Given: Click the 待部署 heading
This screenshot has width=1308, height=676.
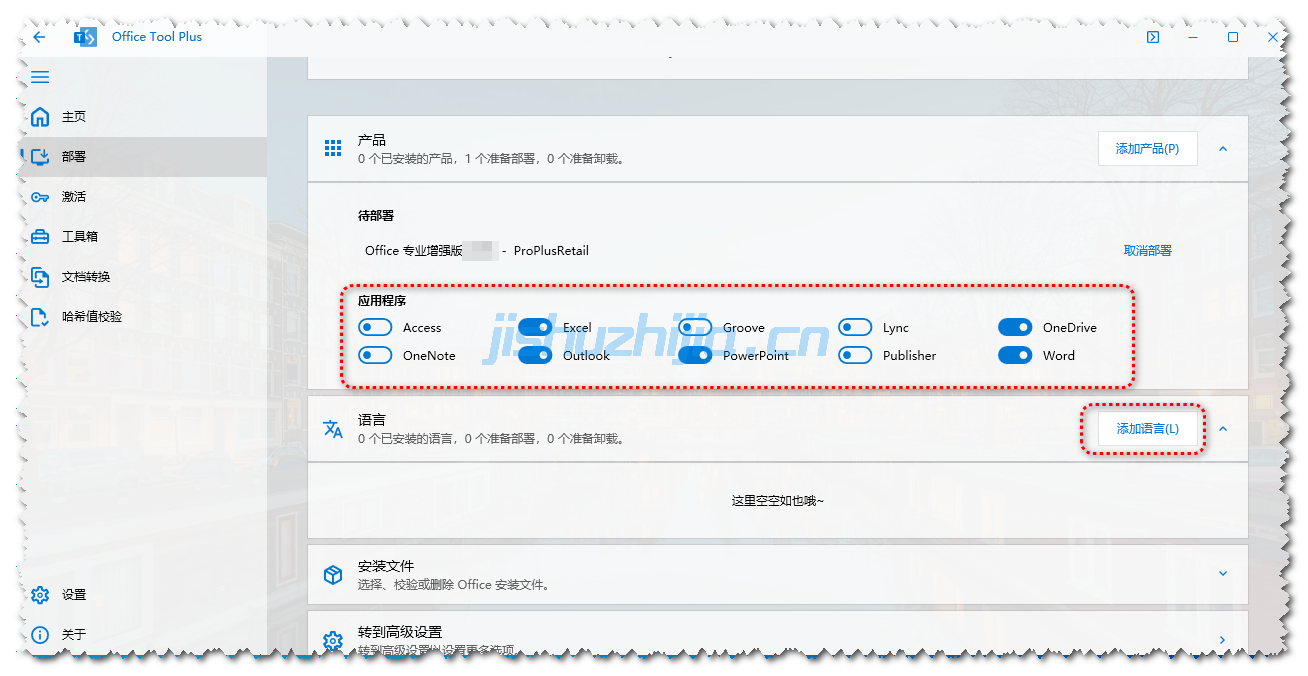Looking at the screenshot, I should [x=376, y=216].
